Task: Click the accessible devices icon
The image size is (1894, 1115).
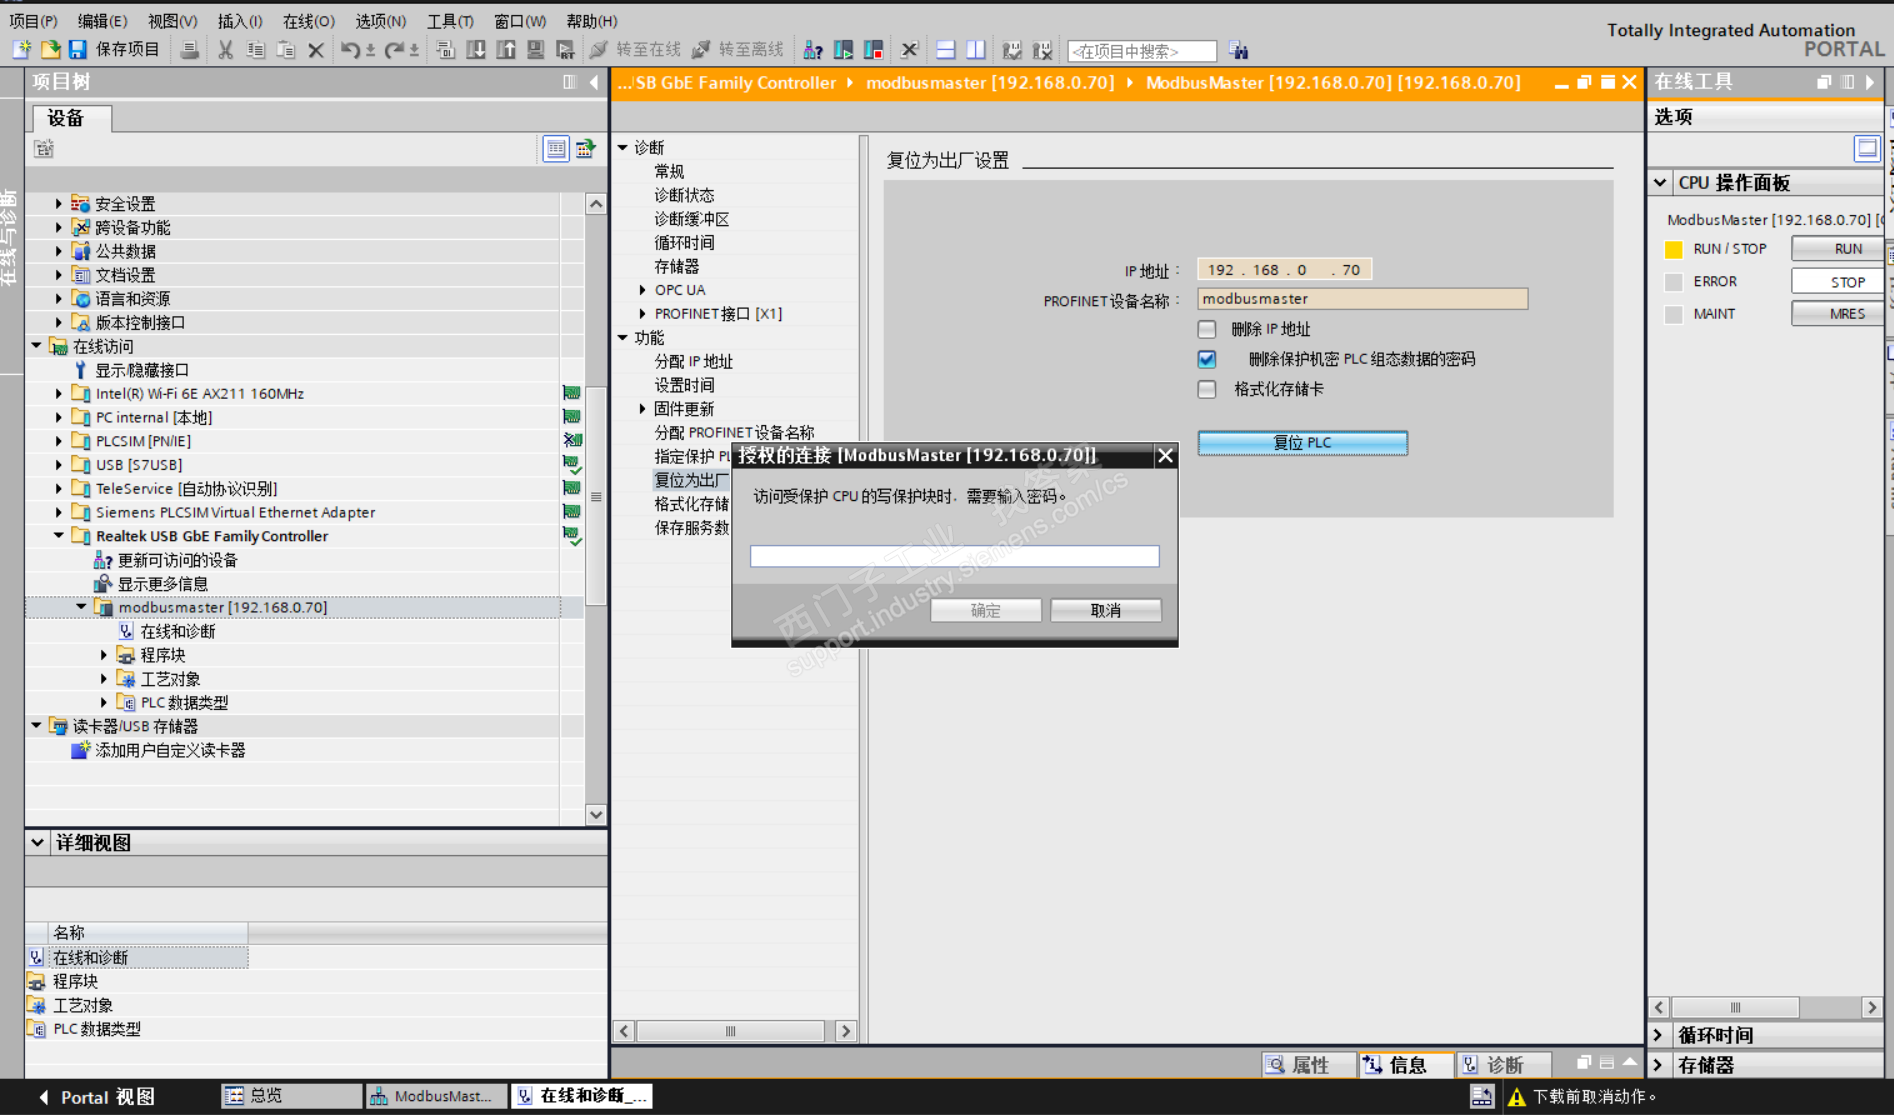Action: 813,50
